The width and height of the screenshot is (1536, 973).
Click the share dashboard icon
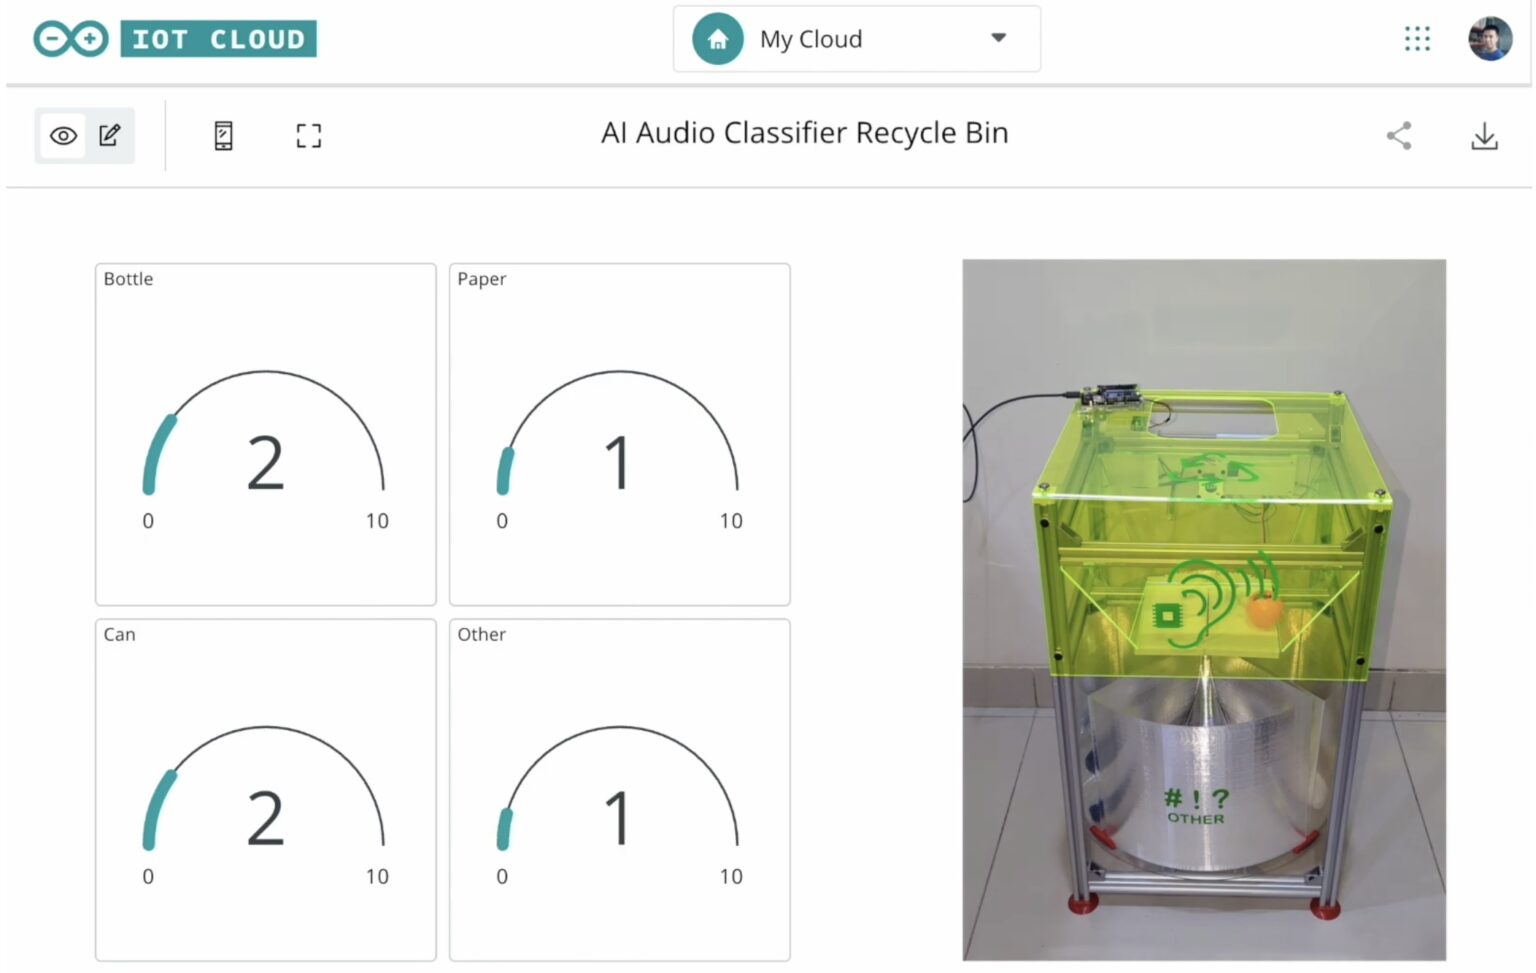(x=1399, y=135)
